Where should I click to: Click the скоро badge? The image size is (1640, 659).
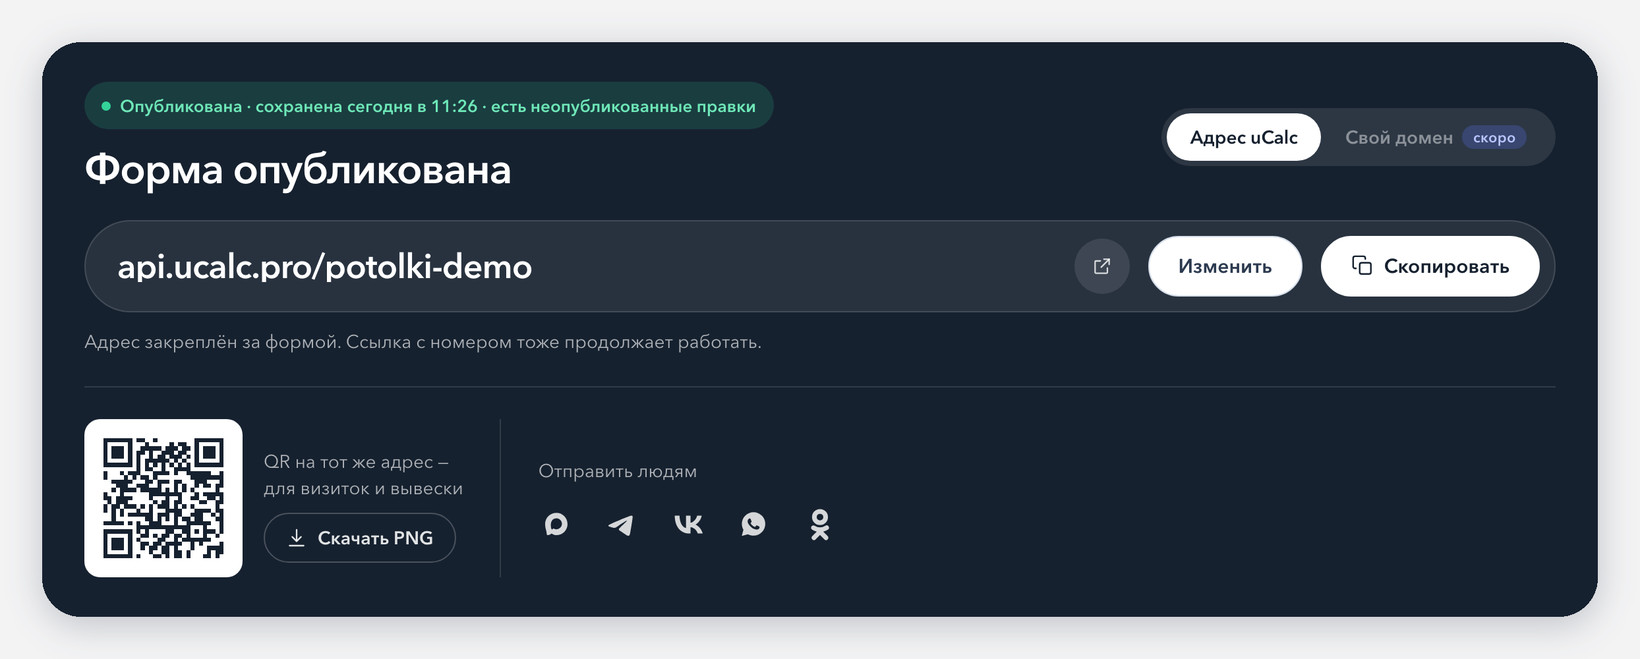coord(1494,137)
